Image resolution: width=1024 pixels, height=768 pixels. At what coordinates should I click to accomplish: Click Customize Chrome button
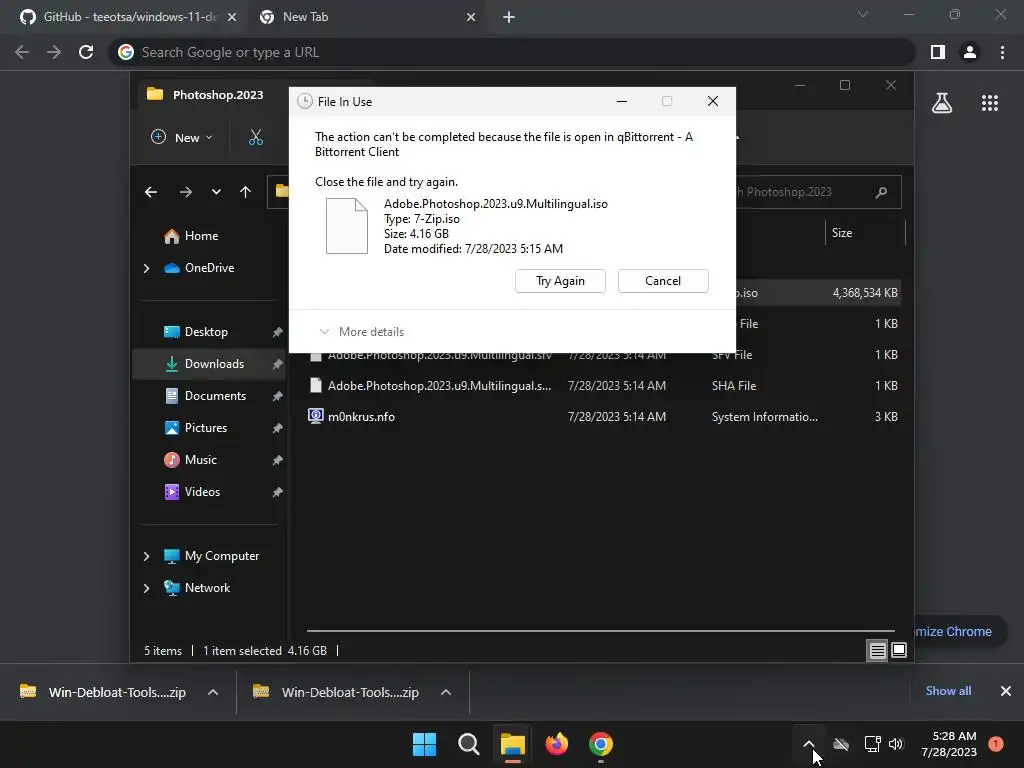960,632
